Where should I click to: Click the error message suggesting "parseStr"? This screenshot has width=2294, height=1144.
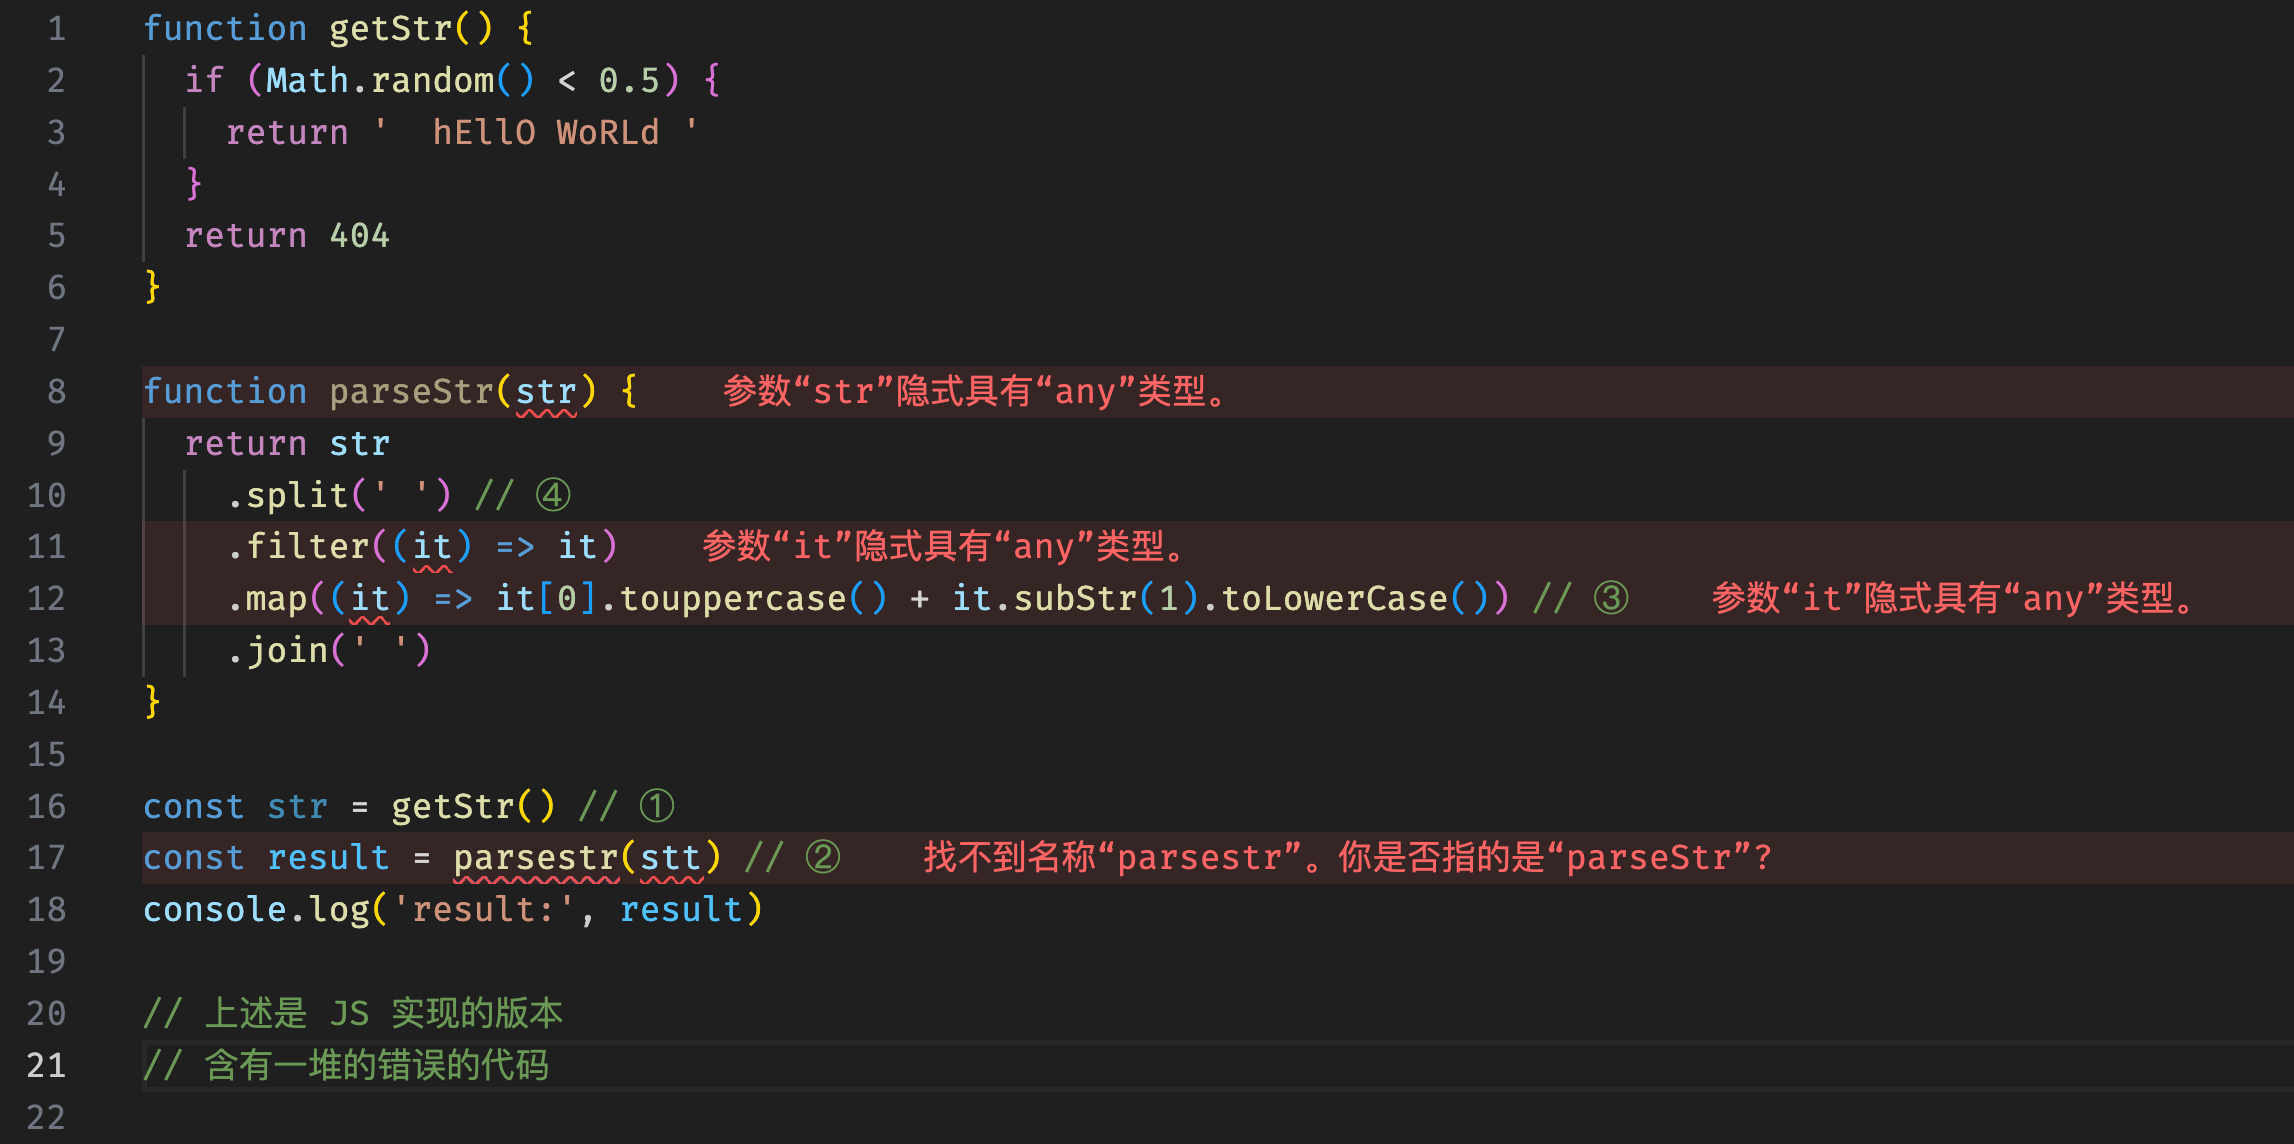[x=1340, y=856]
